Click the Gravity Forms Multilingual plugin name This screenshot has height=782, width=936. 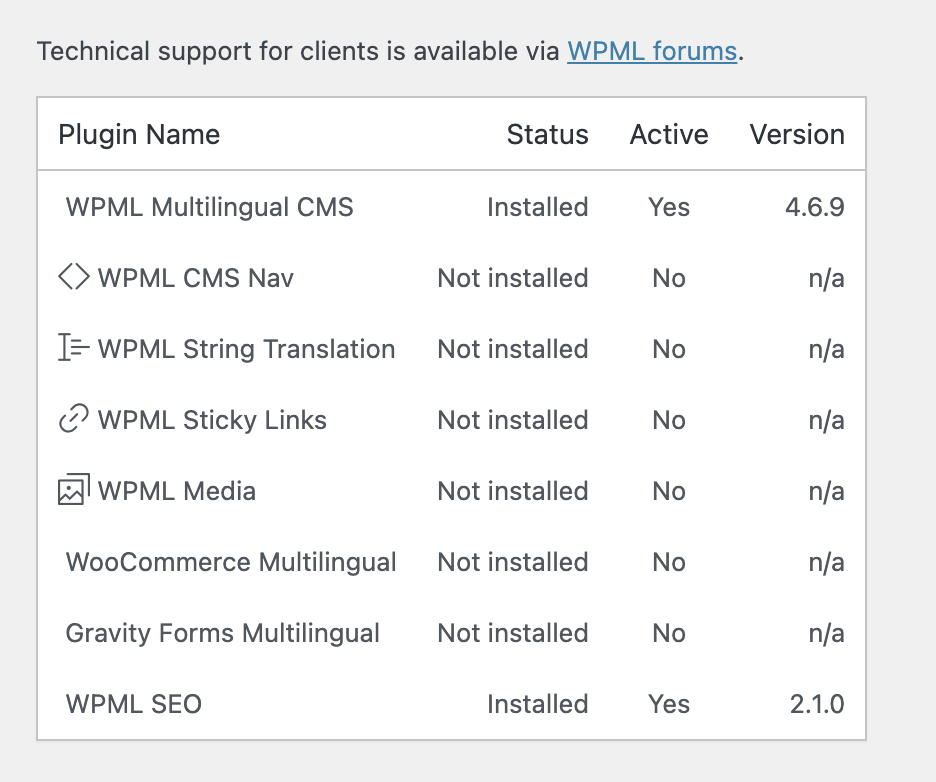pos(223,633)
